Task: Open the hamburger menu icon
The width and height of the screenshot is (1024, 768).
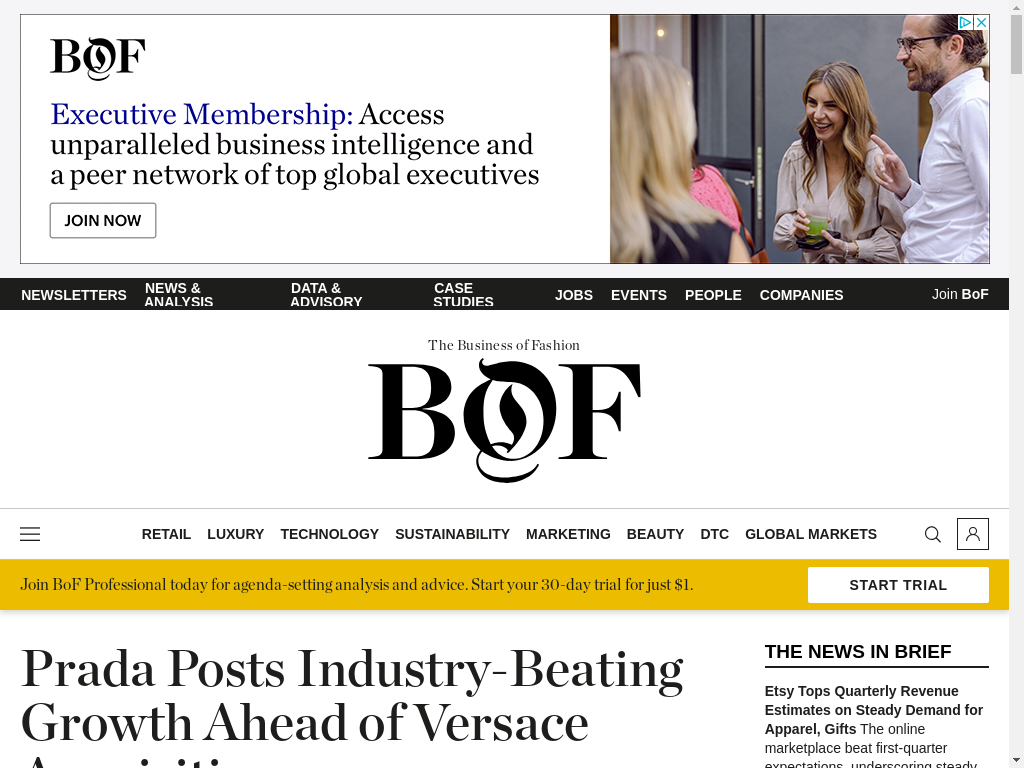Action: (30, 534)
